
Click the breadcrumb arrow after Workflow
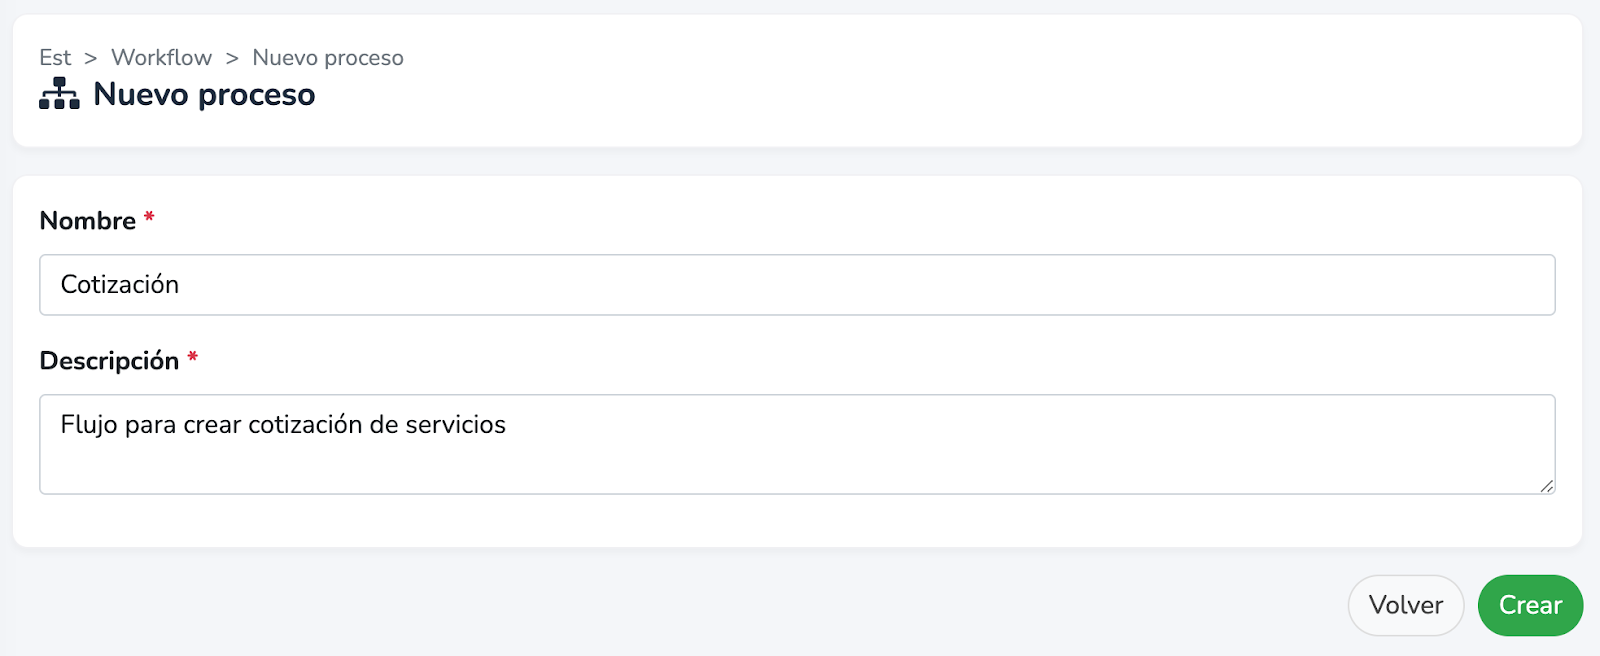(x=232, y=58)
